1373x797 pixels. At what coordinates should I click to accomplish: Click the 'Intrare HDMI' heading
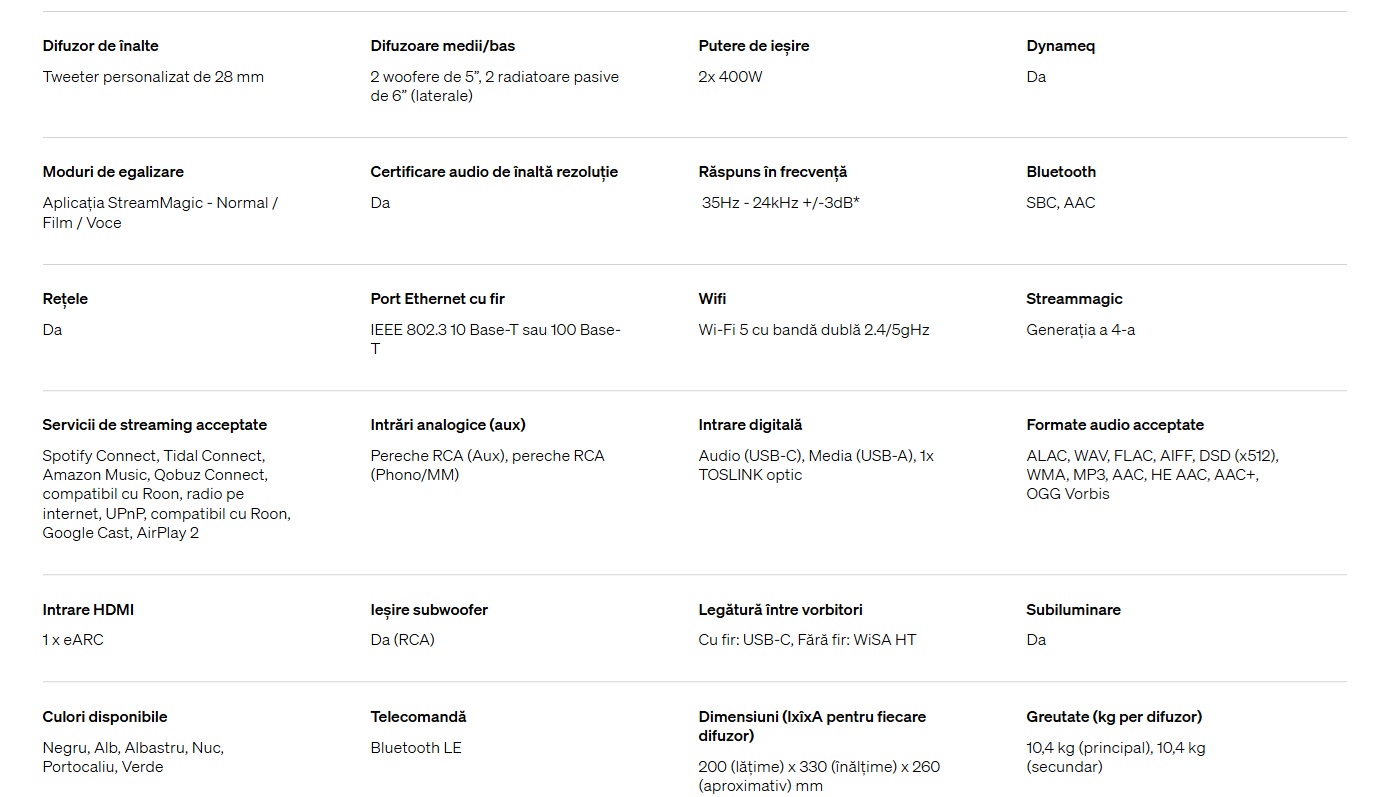coord(88,610)
